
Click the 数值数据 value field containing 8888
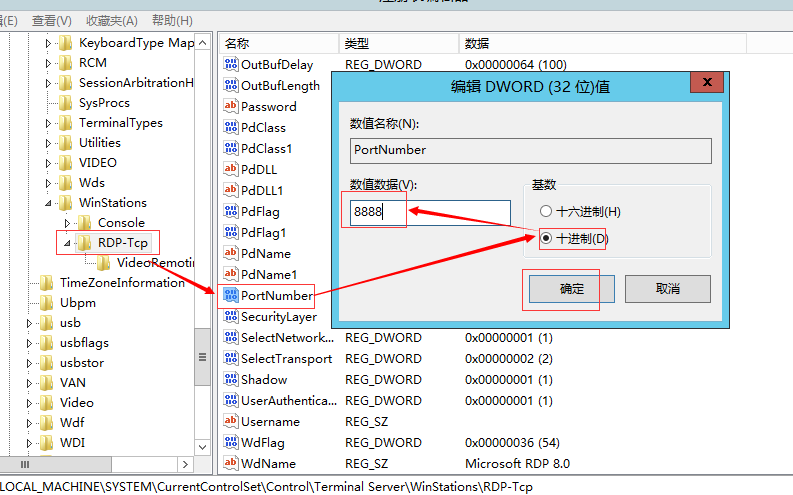tap(430, 212)
